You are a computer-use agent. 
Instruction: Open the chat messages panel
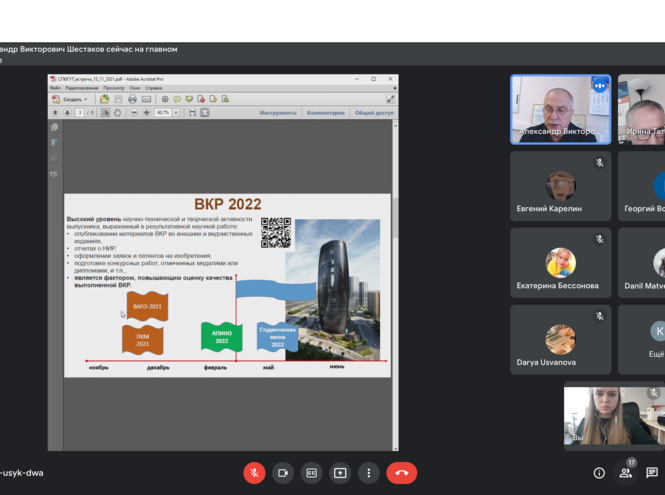[x=652, y=473]
